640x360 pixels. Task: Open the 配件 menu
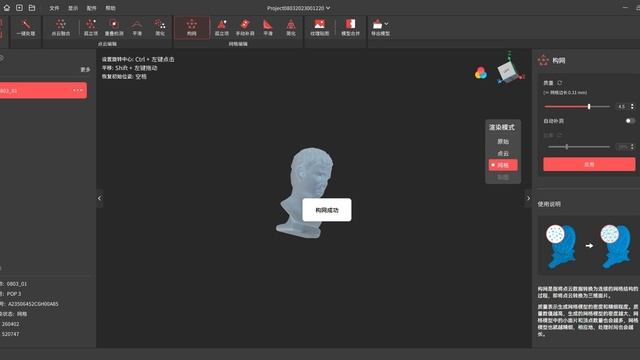pyautogui.click(x=92, y=8)
